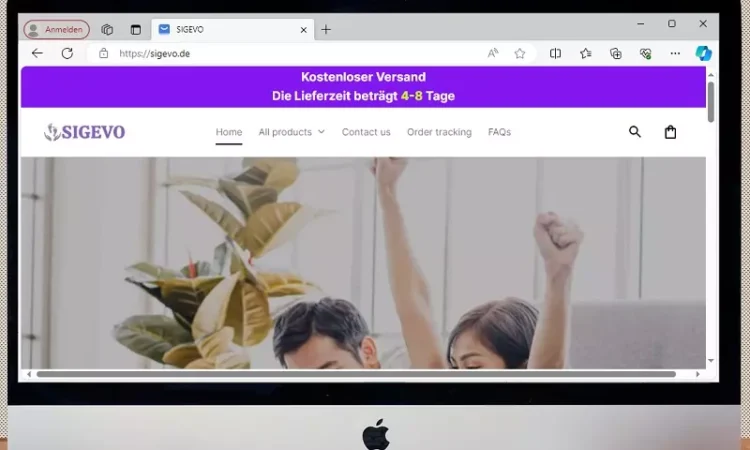
Task: Open the Contact us page
Action: [366, 132]
